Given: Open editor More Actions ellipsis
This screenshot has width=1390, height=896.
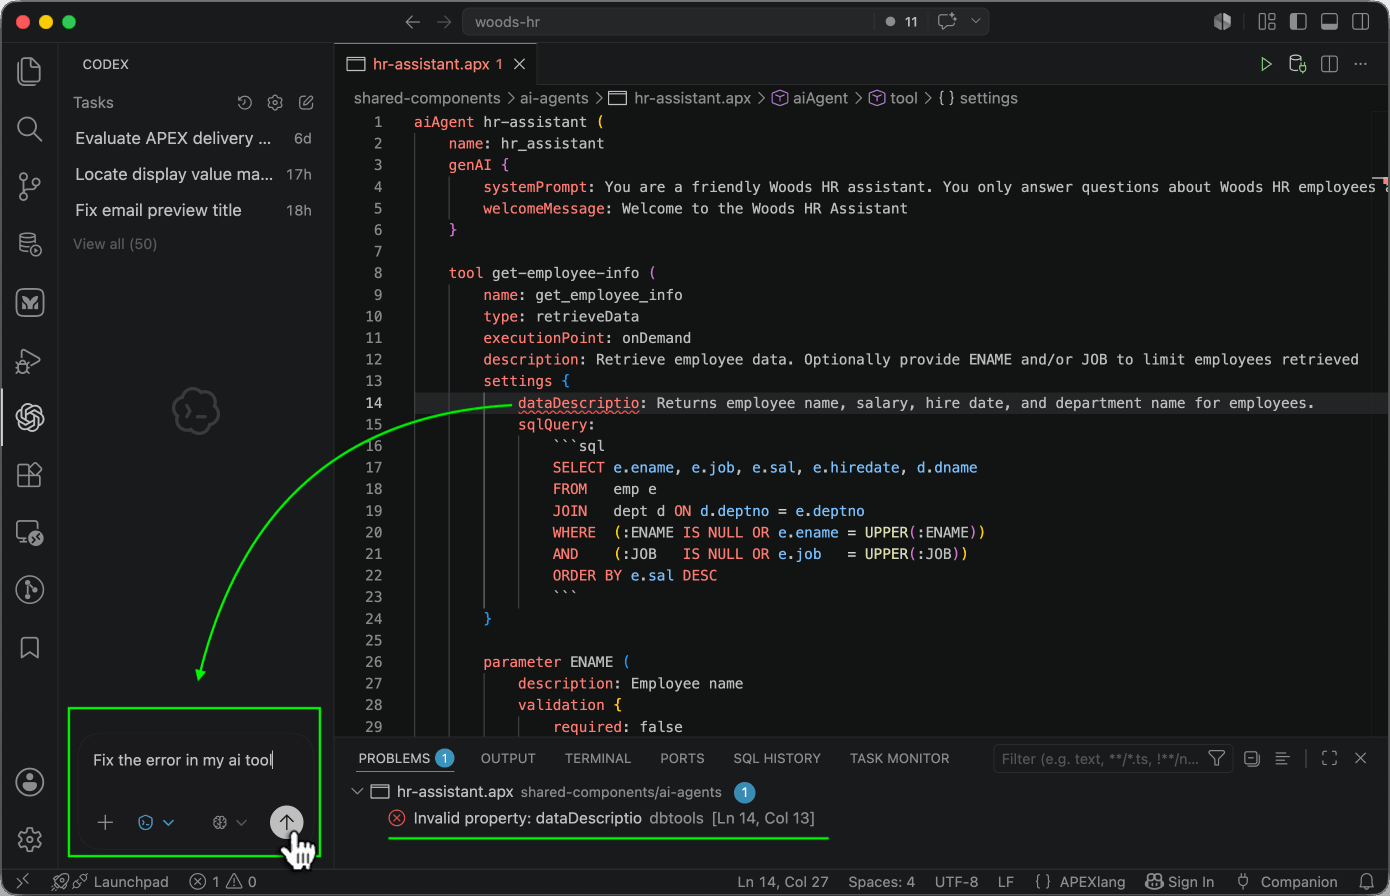Looking at the screenshot, I should coord(1360,64).
